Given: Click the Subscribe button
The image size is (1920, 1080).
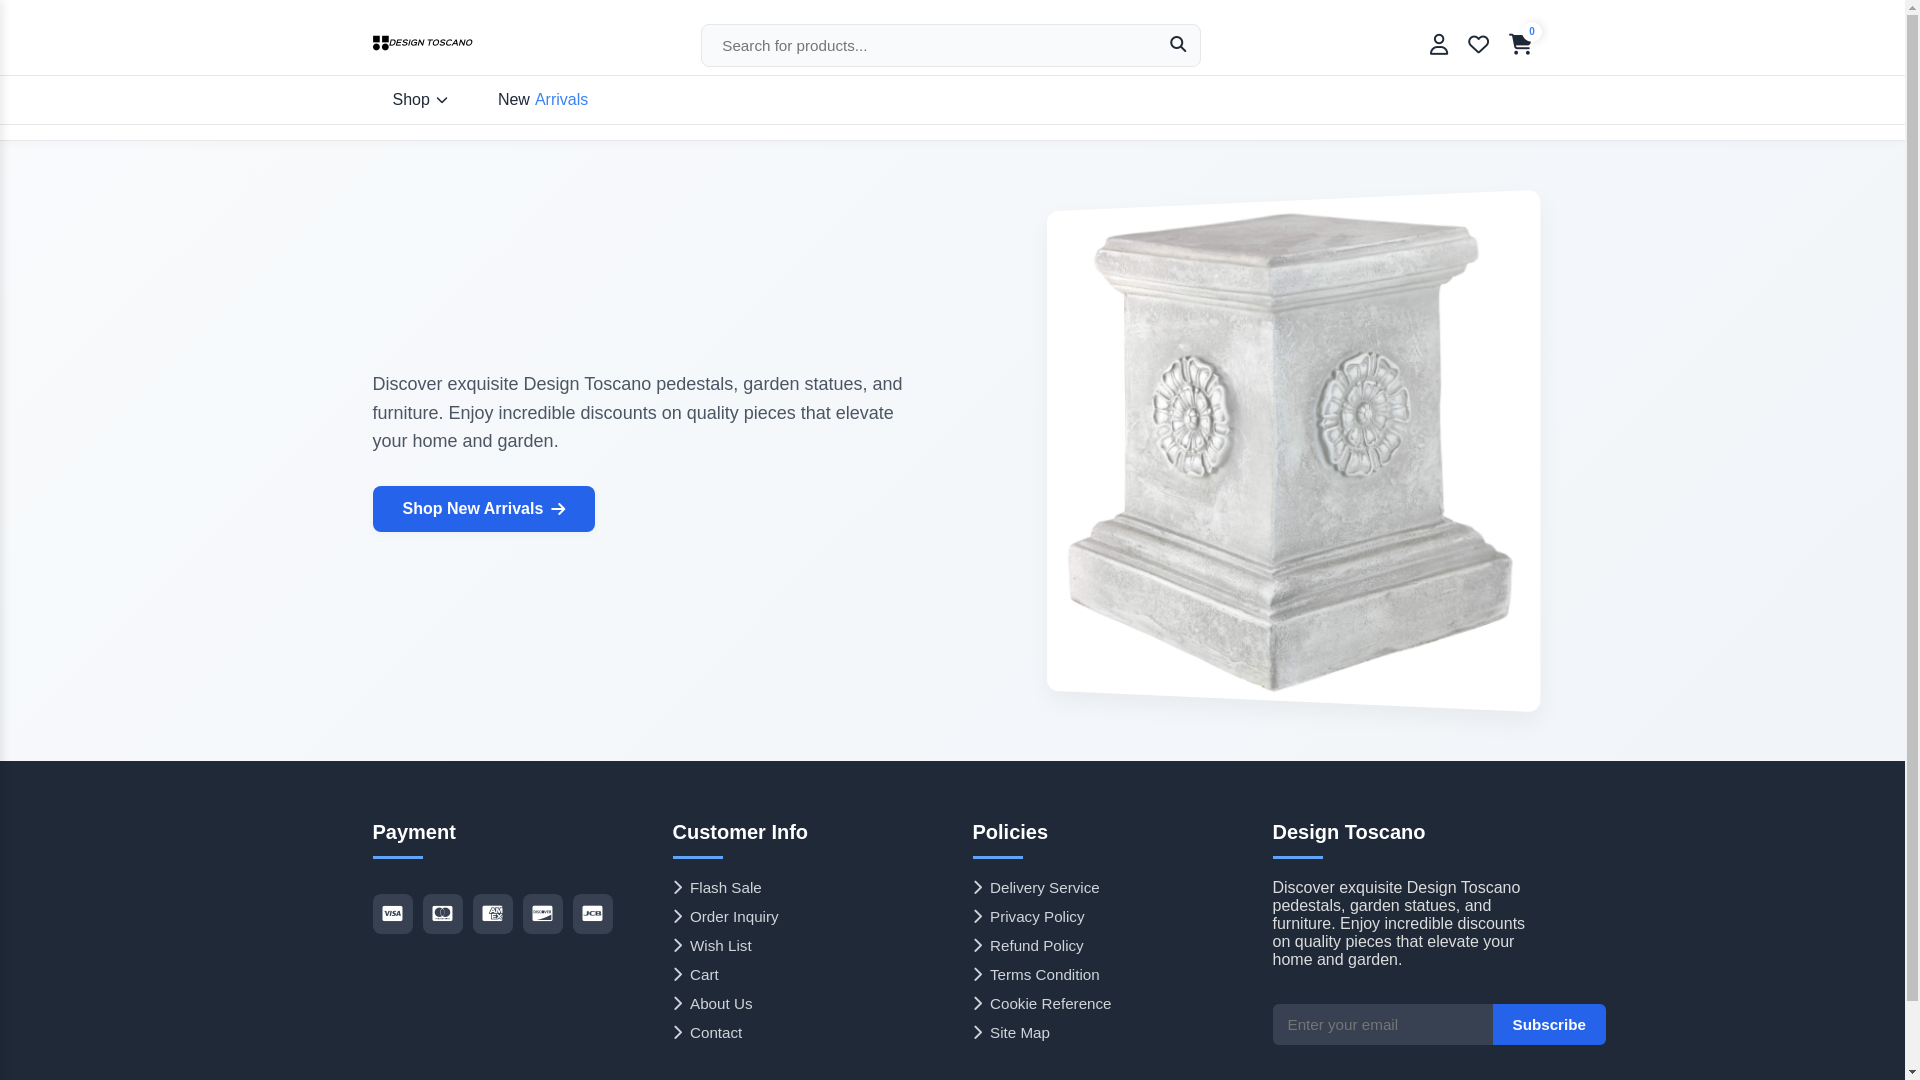Looking at the screenshot, I should (1549, 1025).
